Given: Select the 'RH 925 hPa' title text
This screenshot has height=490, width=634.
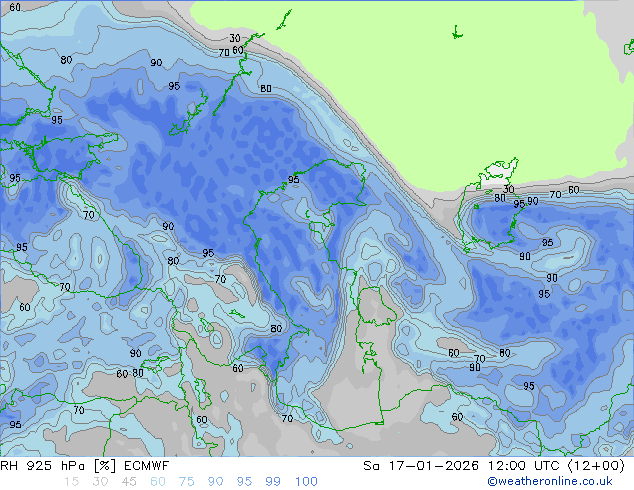Looking at the screenshot, I should pos(42,466).
